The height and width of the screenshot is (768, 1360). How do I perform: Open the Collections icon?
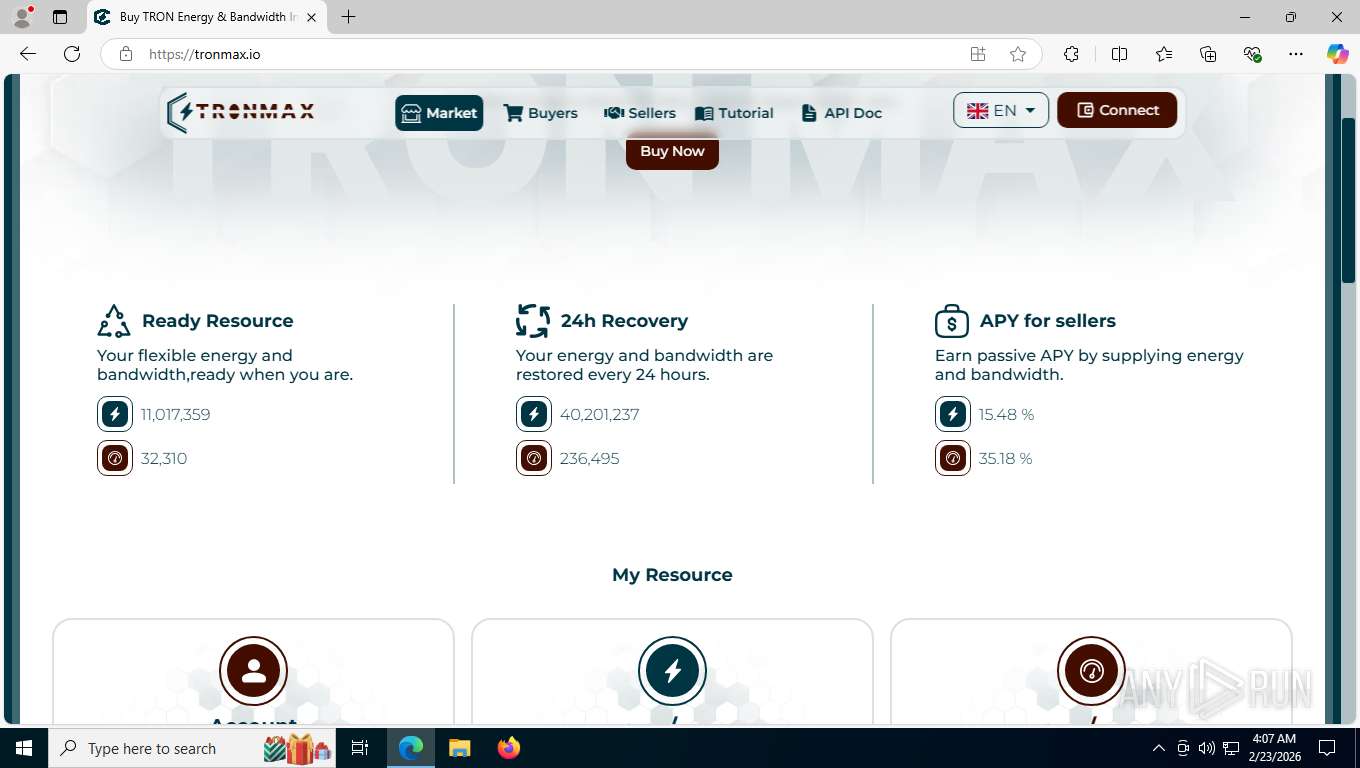click(1208, 54)
